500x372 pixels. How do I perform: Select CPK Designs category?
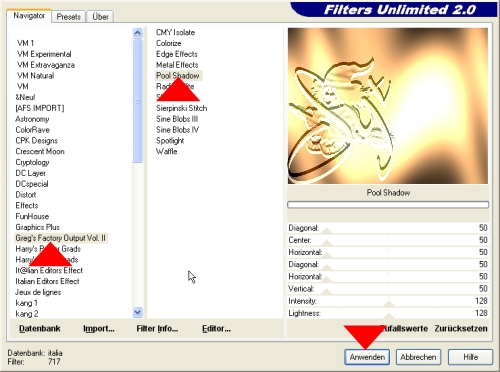(37, 141)
